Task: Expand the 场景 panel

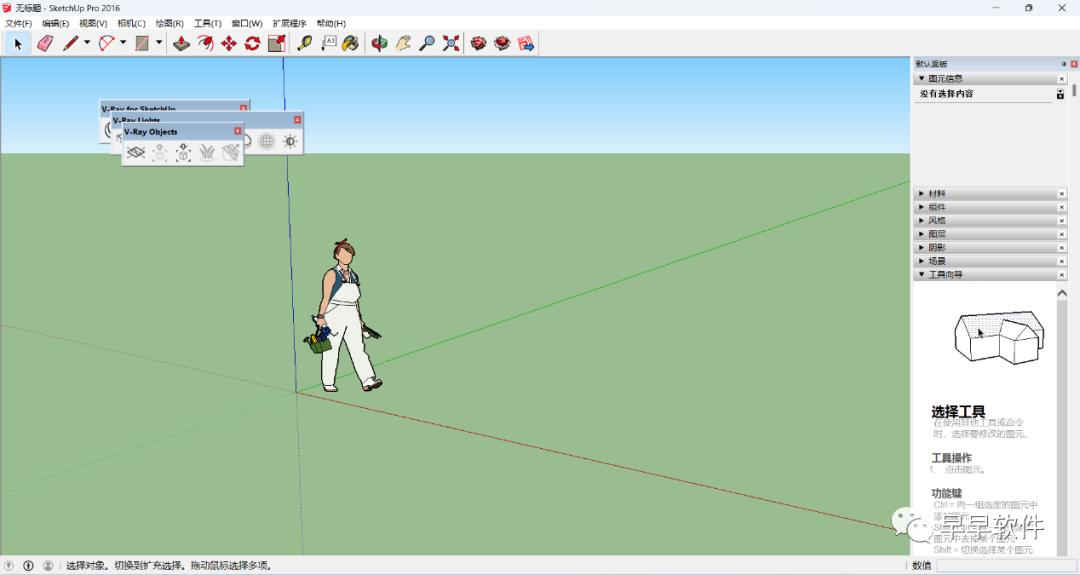Action: [x=922, y=261]
